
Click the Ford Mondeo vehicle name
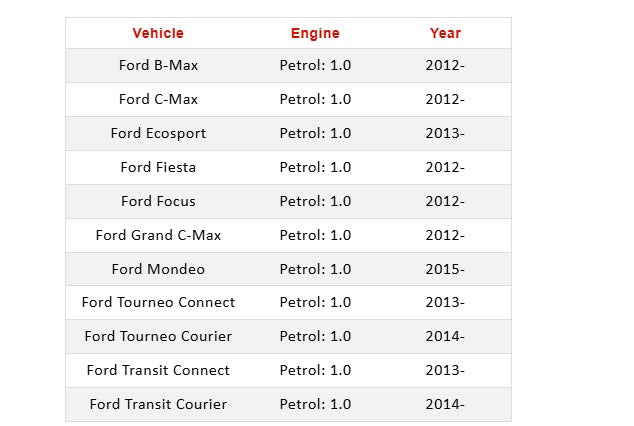click(x=158, y=269)
